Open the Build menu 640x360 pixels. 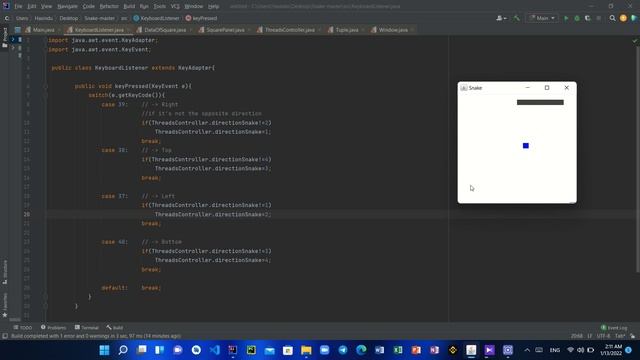[x=129, y=7]
